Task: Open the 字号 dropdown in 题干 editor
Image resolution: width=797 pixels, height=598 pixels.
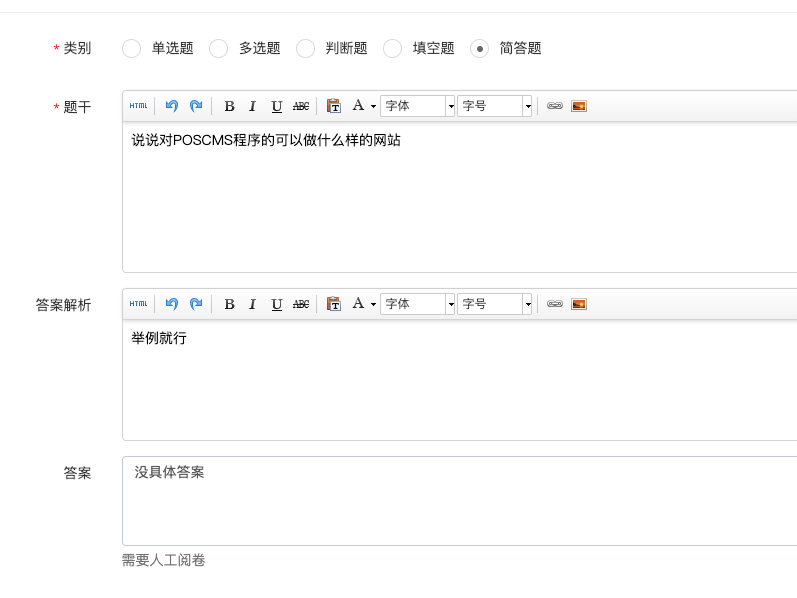Action: (494, 106)
